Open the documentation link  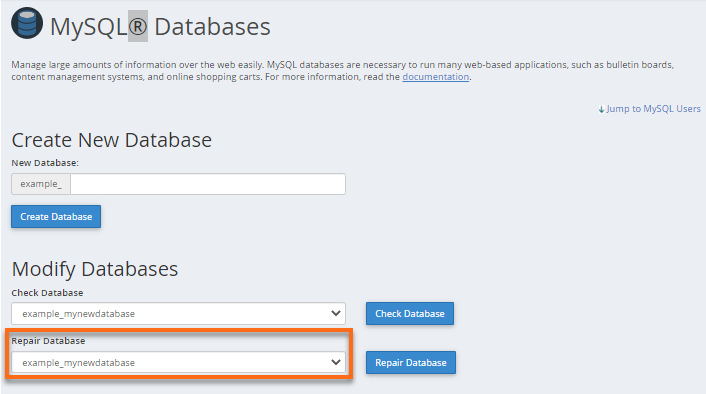(x=435, y=77)
